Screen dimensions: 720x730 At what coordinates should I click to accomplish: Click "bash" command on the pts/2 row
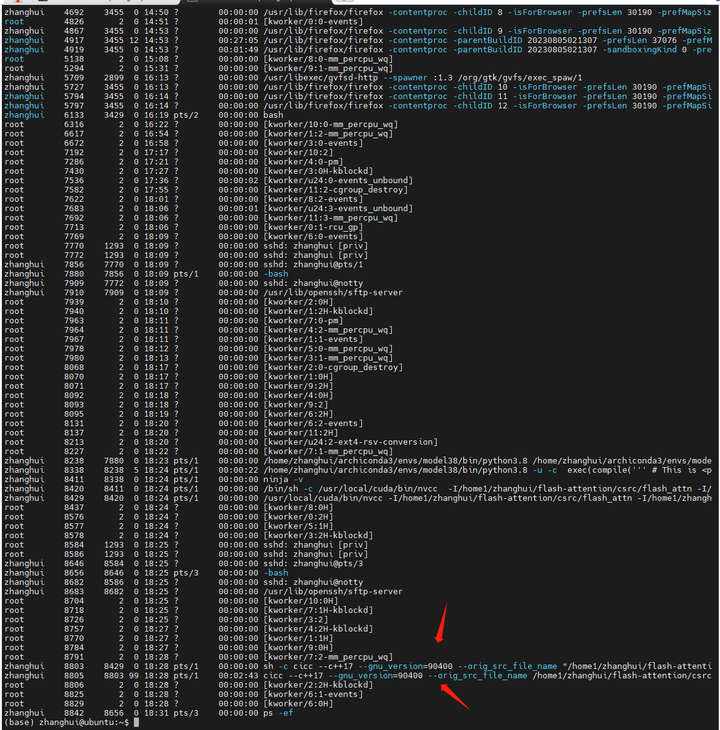click(273, 115)
